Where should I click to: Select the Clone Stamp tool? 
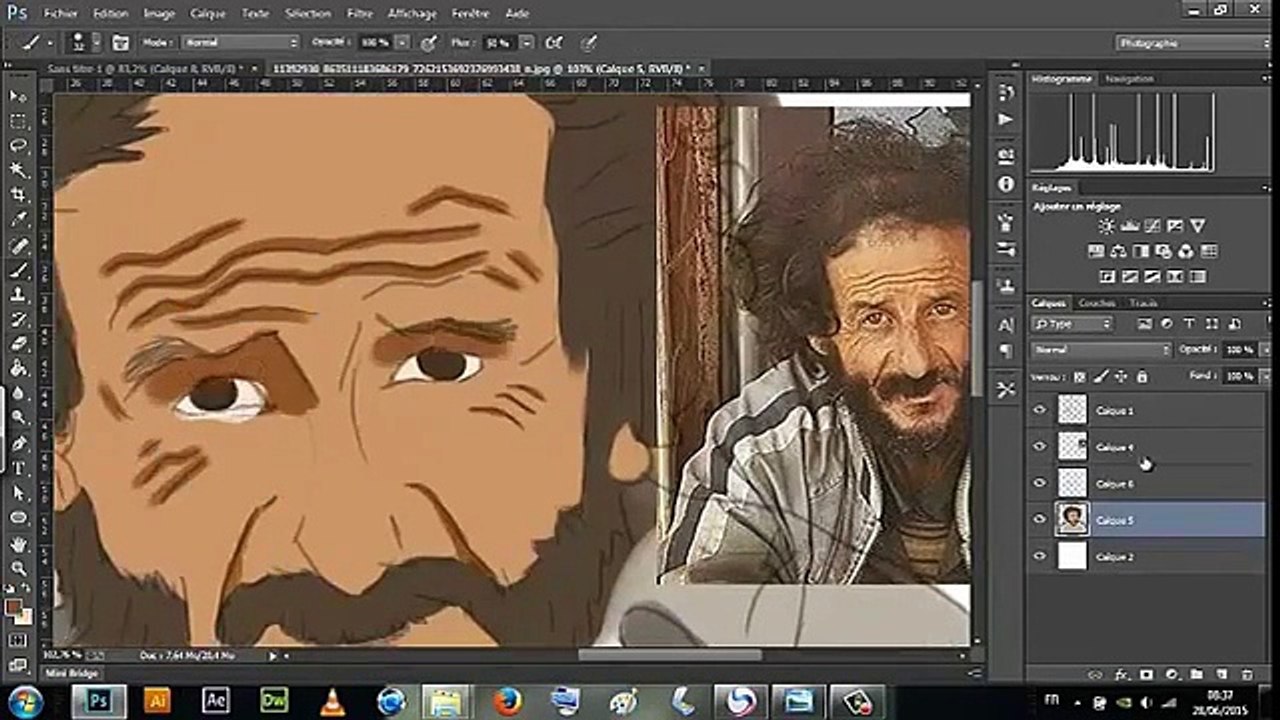click(18, 295)
